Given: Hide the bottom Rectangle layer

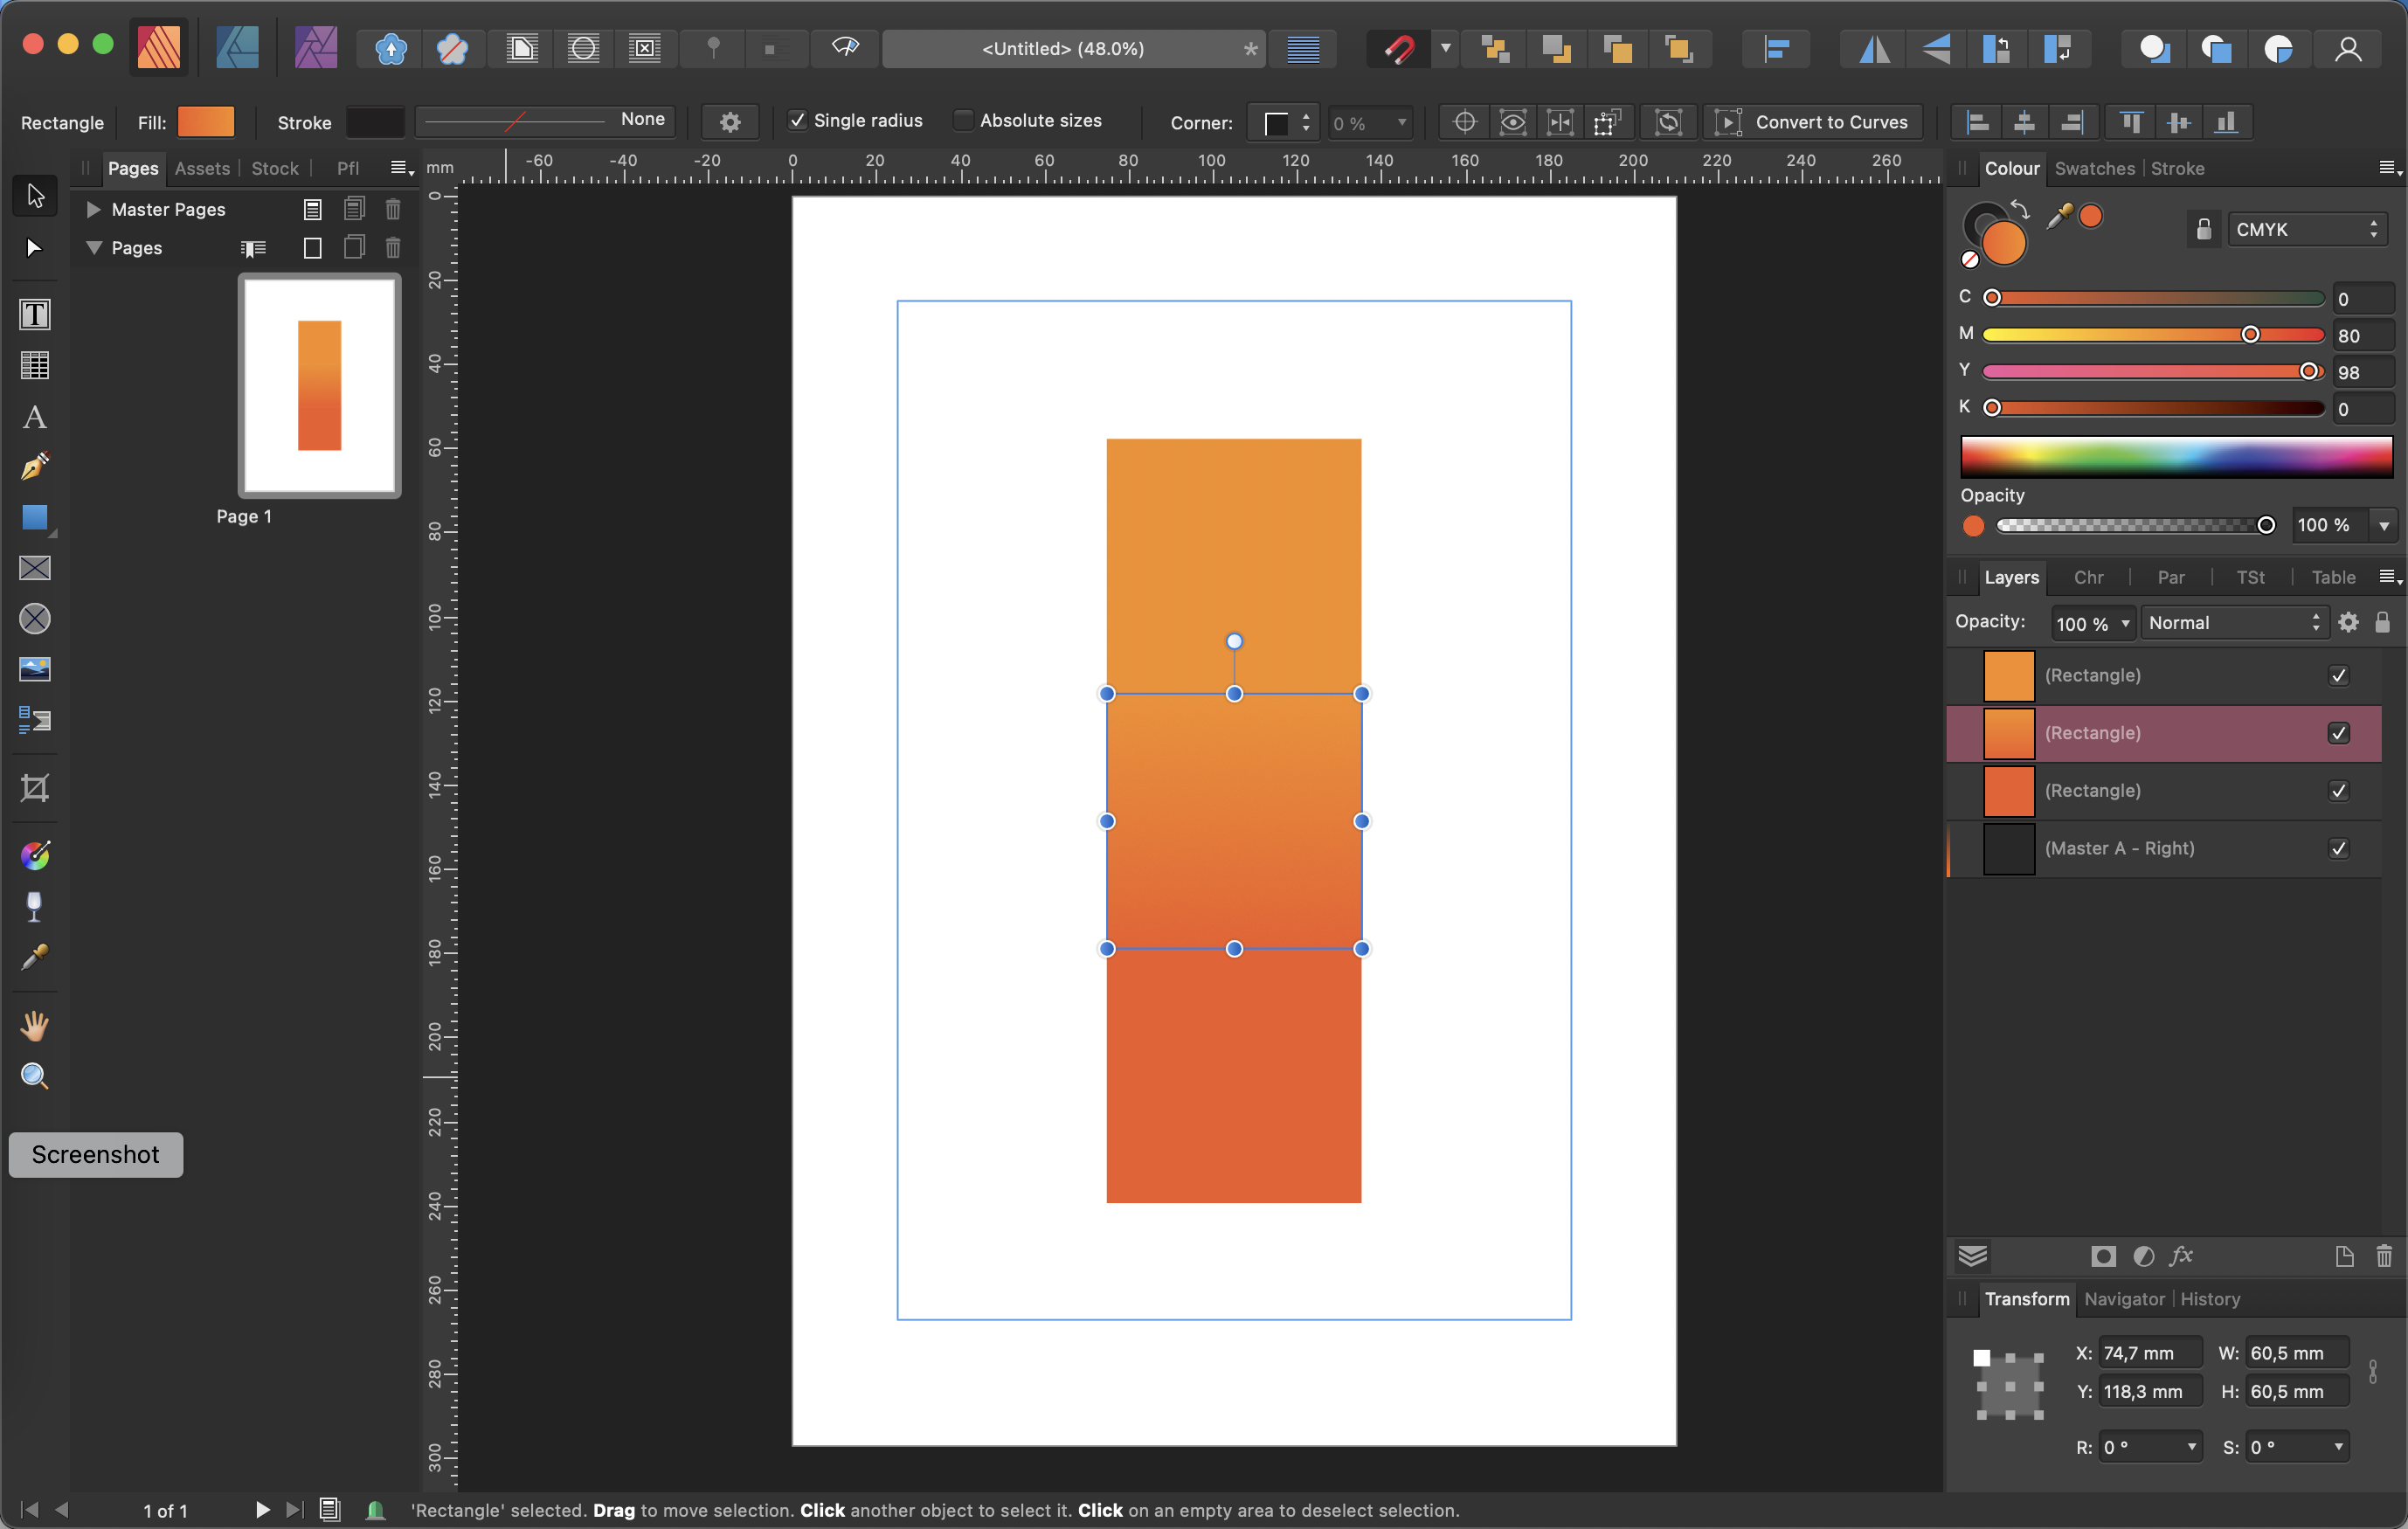Looking at the screenshot, I should coord(2338,790).
